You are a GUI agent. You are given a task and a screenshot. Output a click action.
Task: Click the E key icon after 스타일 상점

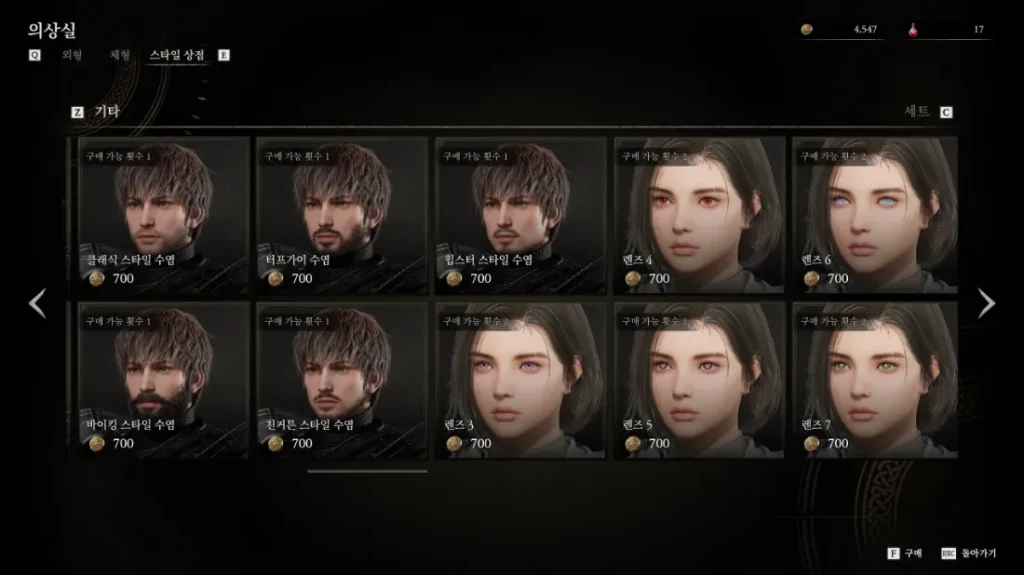click(224, 56)
